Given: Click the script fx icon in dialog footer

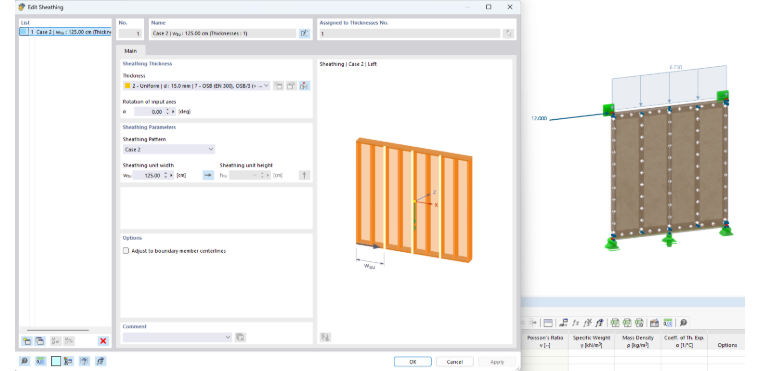Looking at the screenshot, I should [100, 361].
